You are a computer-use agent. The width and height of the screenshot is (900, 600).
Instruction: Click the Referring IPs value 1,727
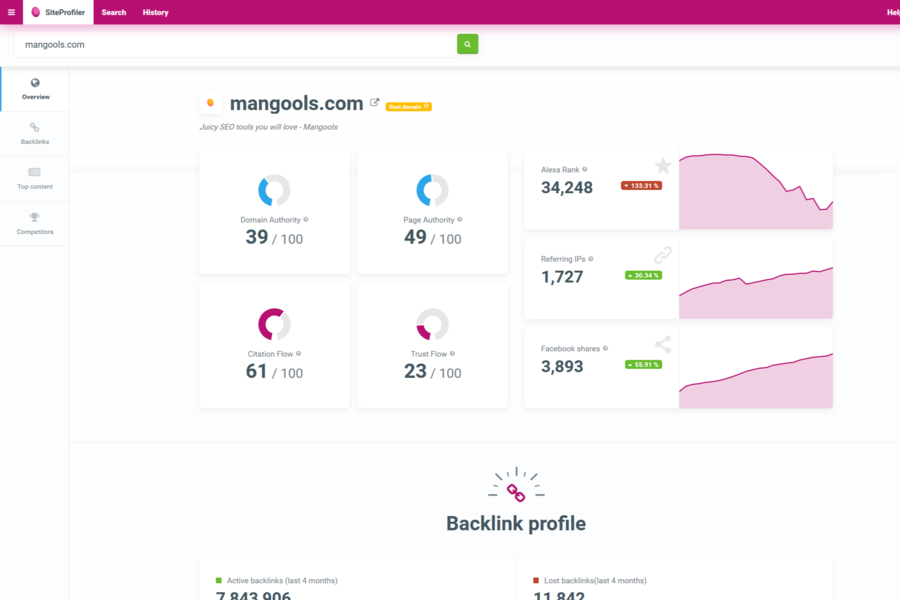(562, 277)
